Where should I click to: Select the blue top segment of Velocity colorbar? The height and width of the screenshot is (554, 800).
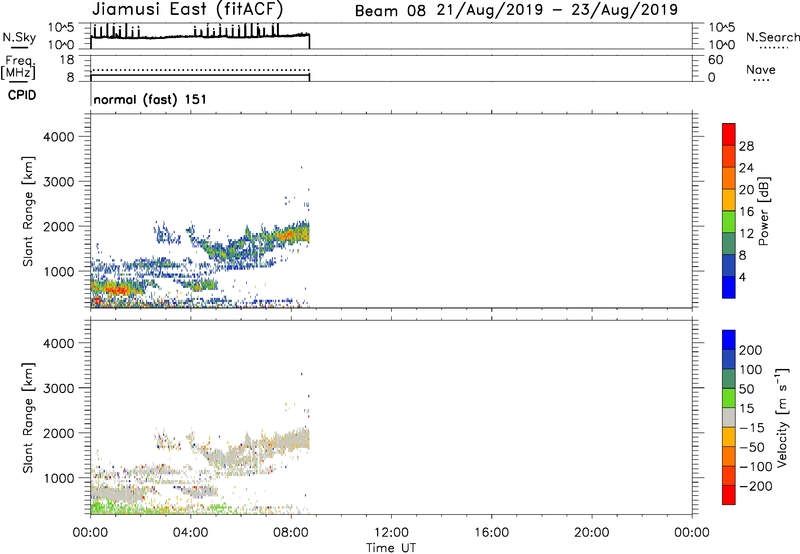pos(729,340)
